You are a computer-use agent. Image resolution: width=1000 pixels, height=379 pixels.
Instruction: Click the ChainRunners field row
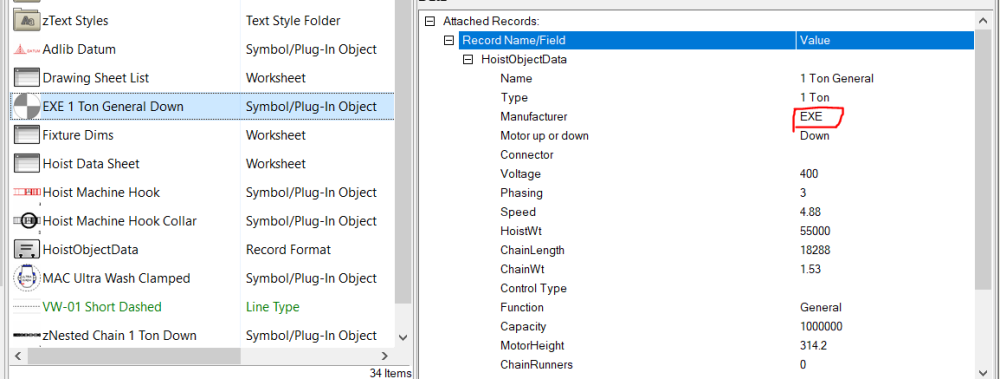click(x=536, y=365)
